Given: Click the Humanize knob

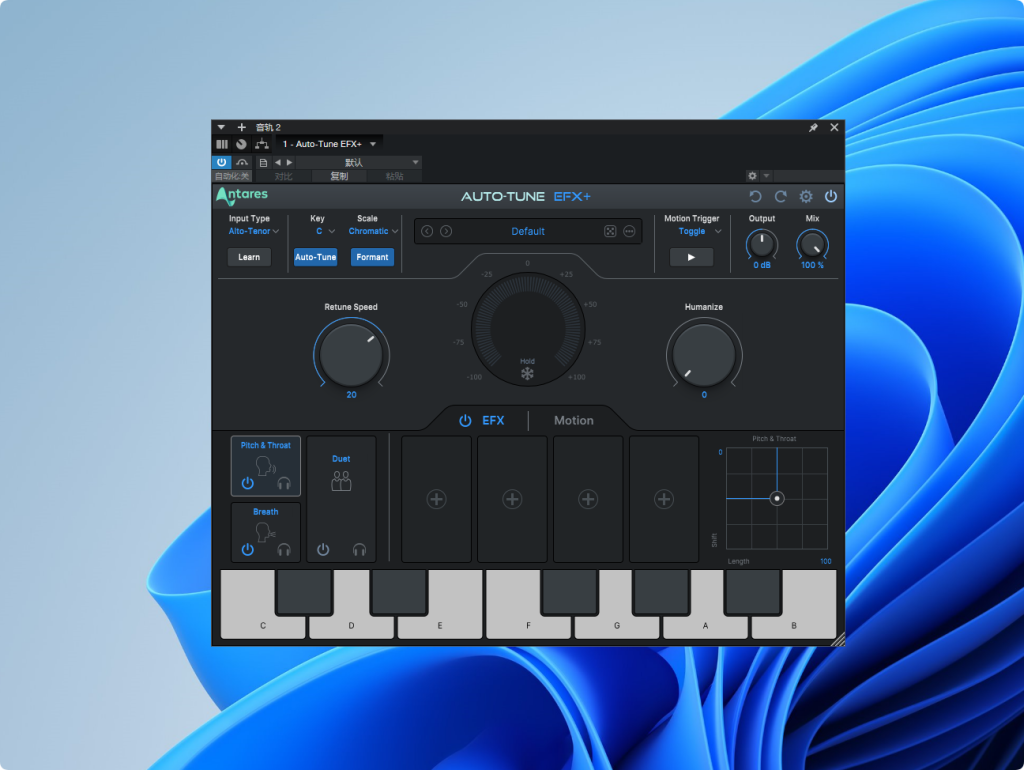Looking at the screenshot, I should (704, 355).
